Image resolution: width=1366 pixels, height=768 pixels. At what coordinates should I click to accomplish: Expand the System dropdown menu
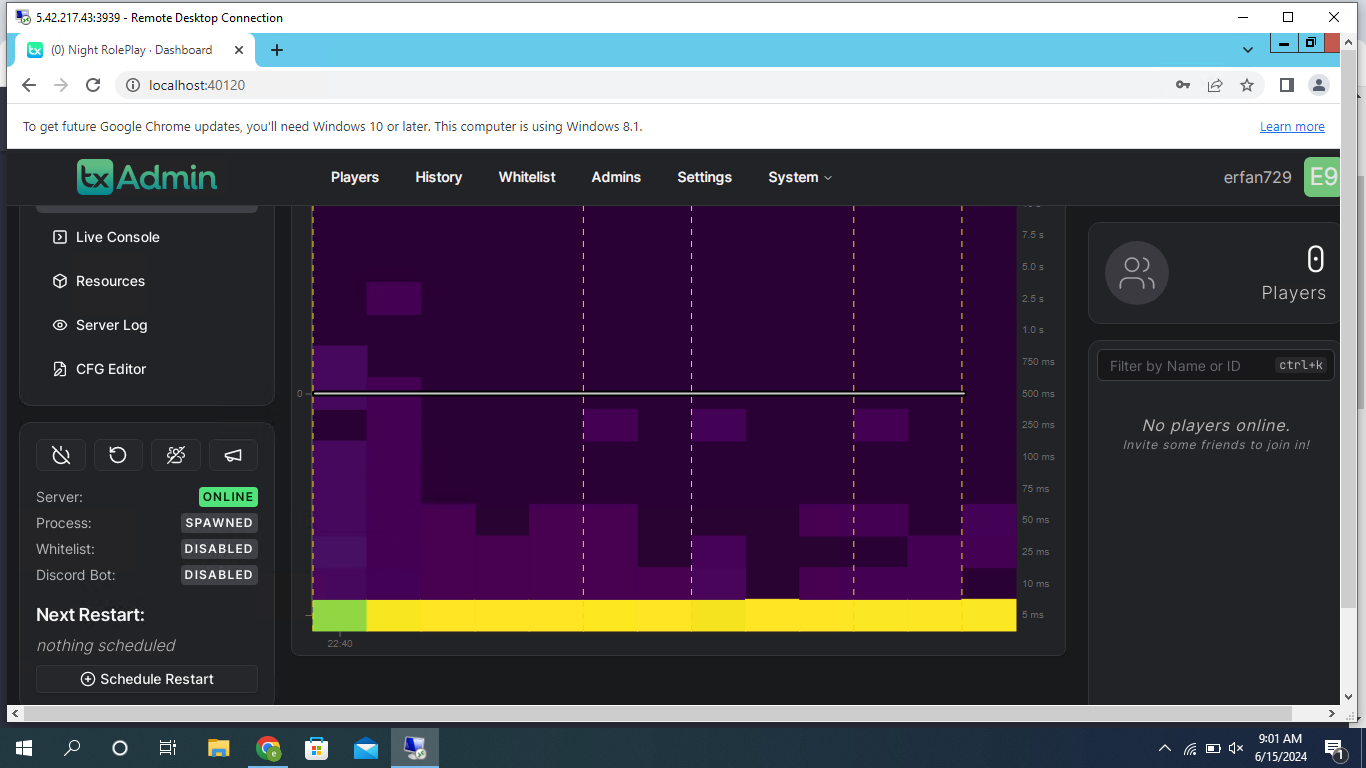point(799,177)
